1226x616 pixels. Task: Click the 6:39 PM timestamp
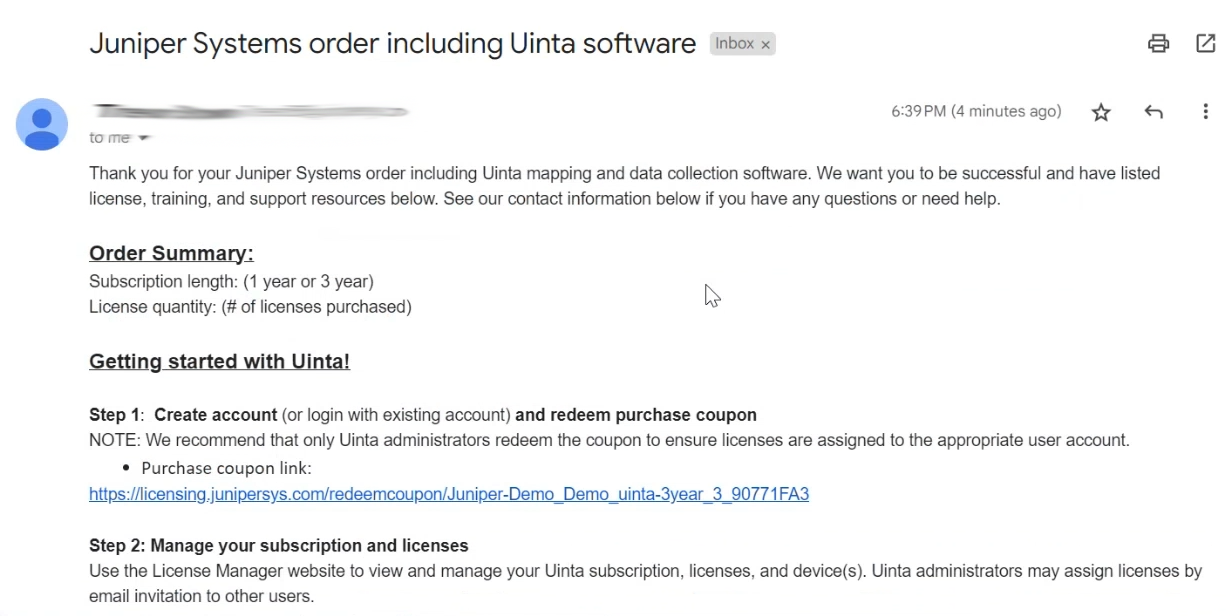tap(975, 111)
